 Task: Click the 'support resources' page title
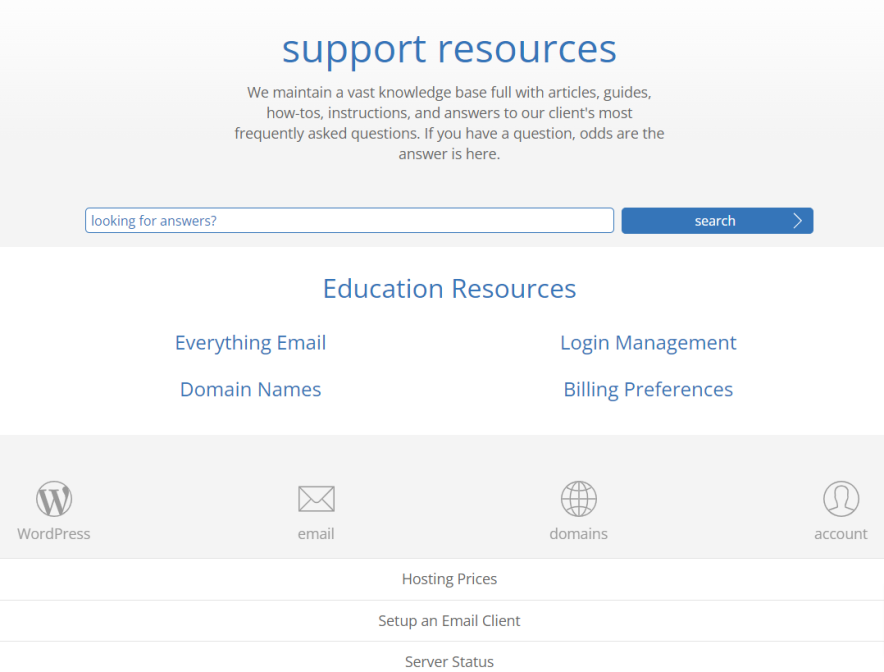[x=449, y=50]
